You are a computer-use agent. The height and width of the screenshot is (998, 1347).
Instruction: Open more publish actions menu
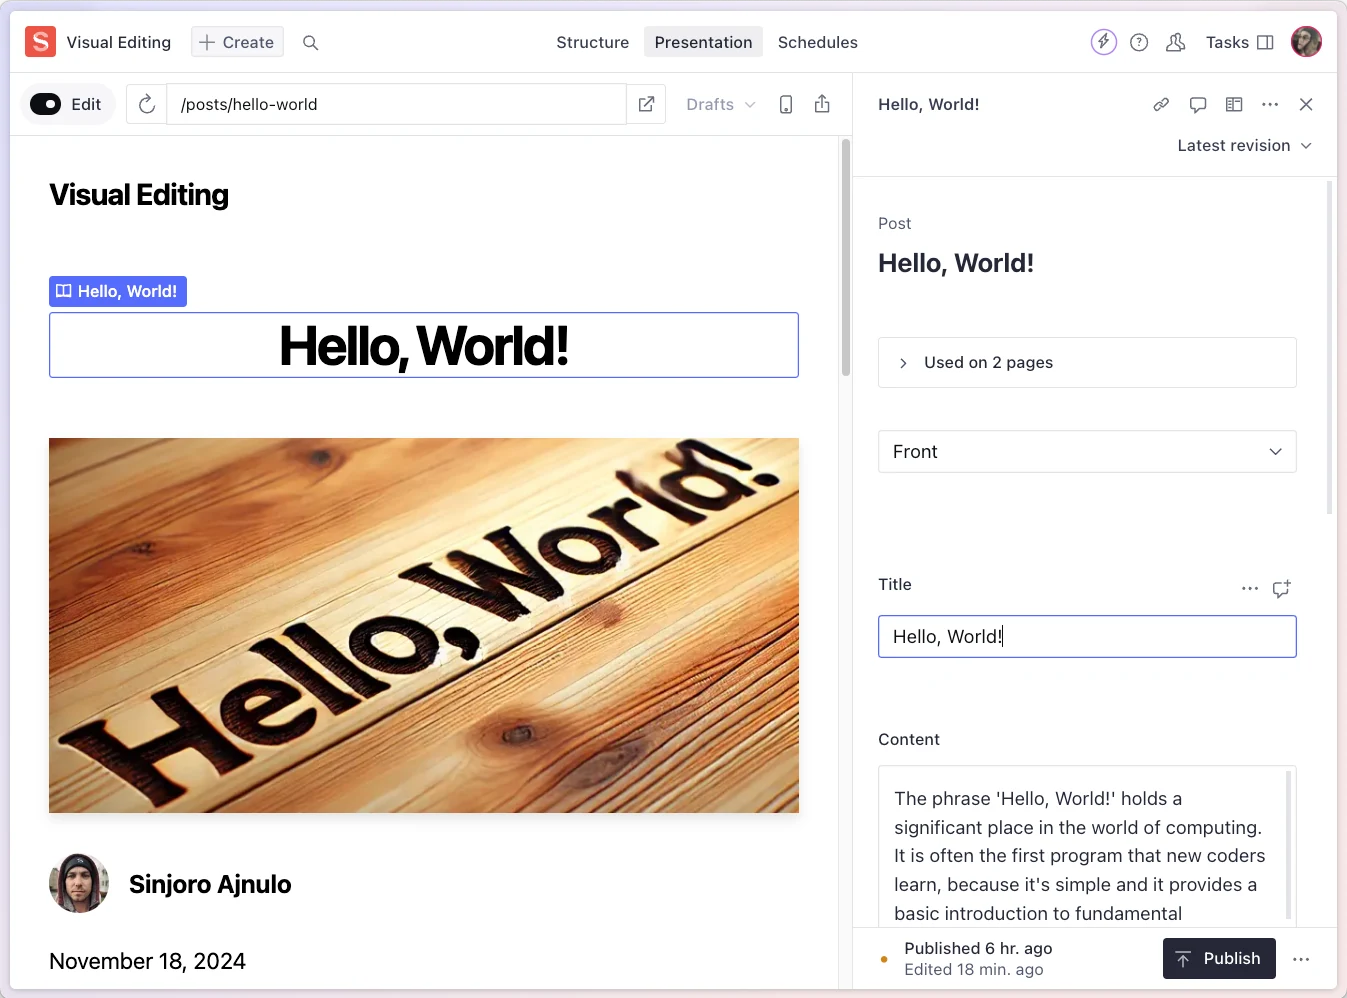(1301, 959)
